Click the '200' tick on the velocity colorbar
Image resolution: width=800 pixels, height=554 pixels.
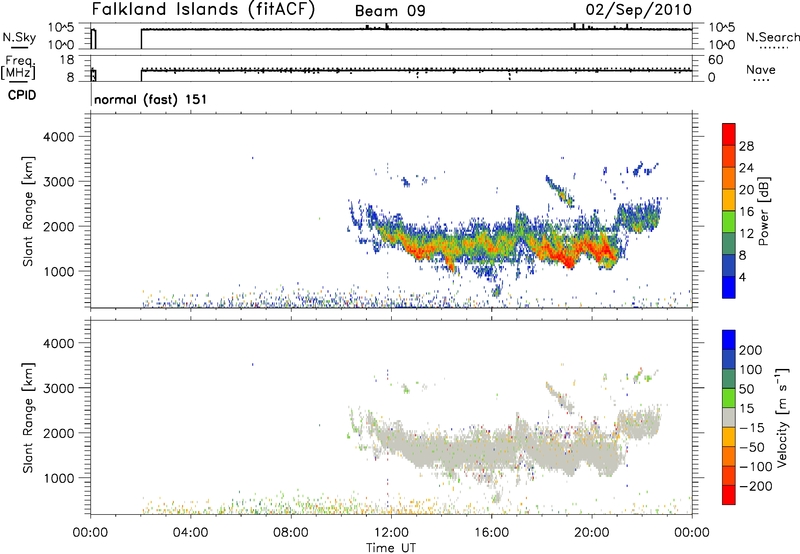[751, 350]
